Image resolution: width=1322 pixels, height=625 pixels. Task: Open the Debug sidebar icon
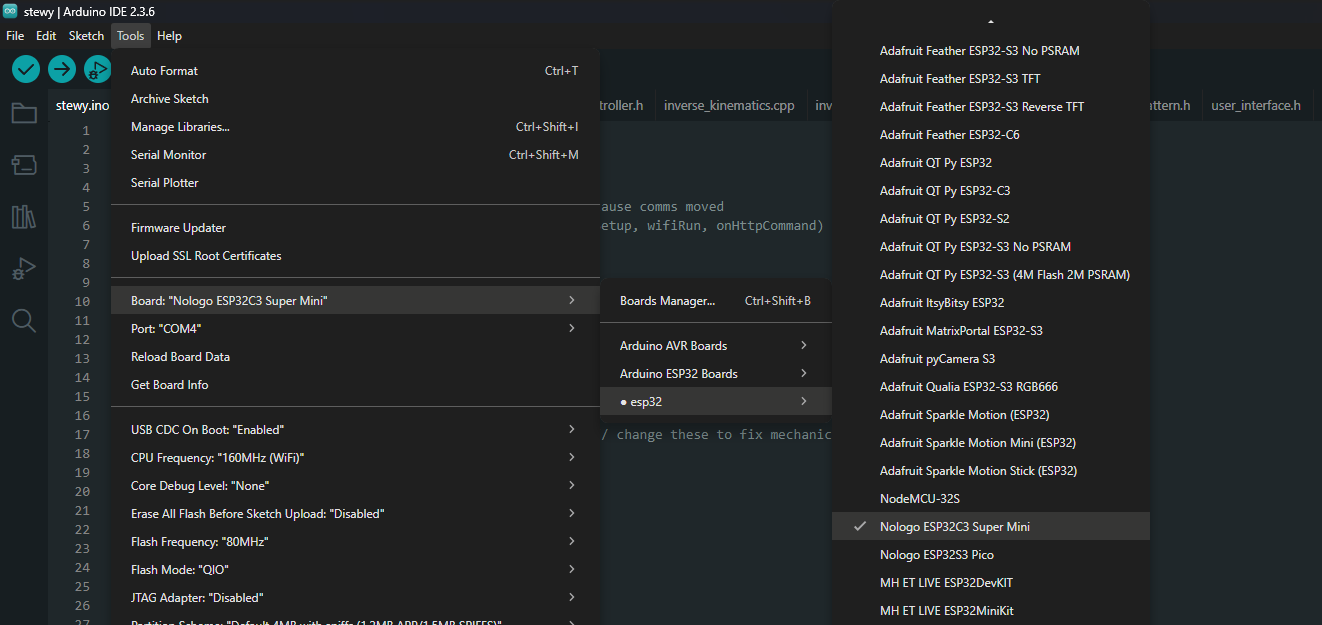click(24, 269)
